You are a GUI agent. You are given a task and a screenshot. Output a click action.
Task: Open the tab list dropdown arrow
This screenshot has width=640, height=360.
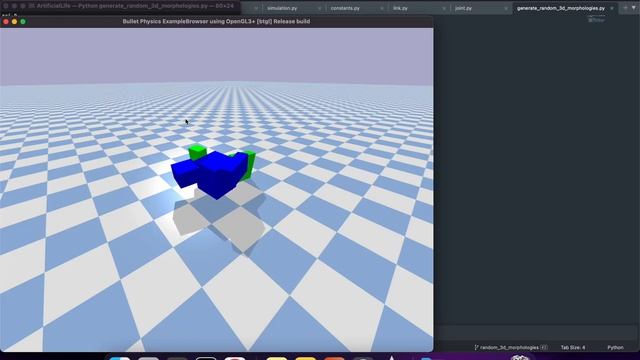634,8
